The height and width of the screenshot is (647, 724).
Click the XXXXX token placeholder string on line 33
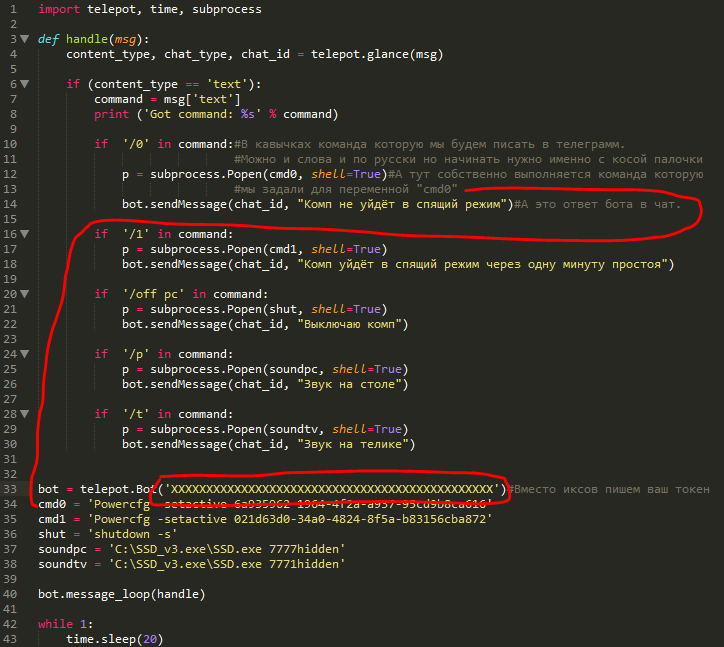[x=332, y=489]
